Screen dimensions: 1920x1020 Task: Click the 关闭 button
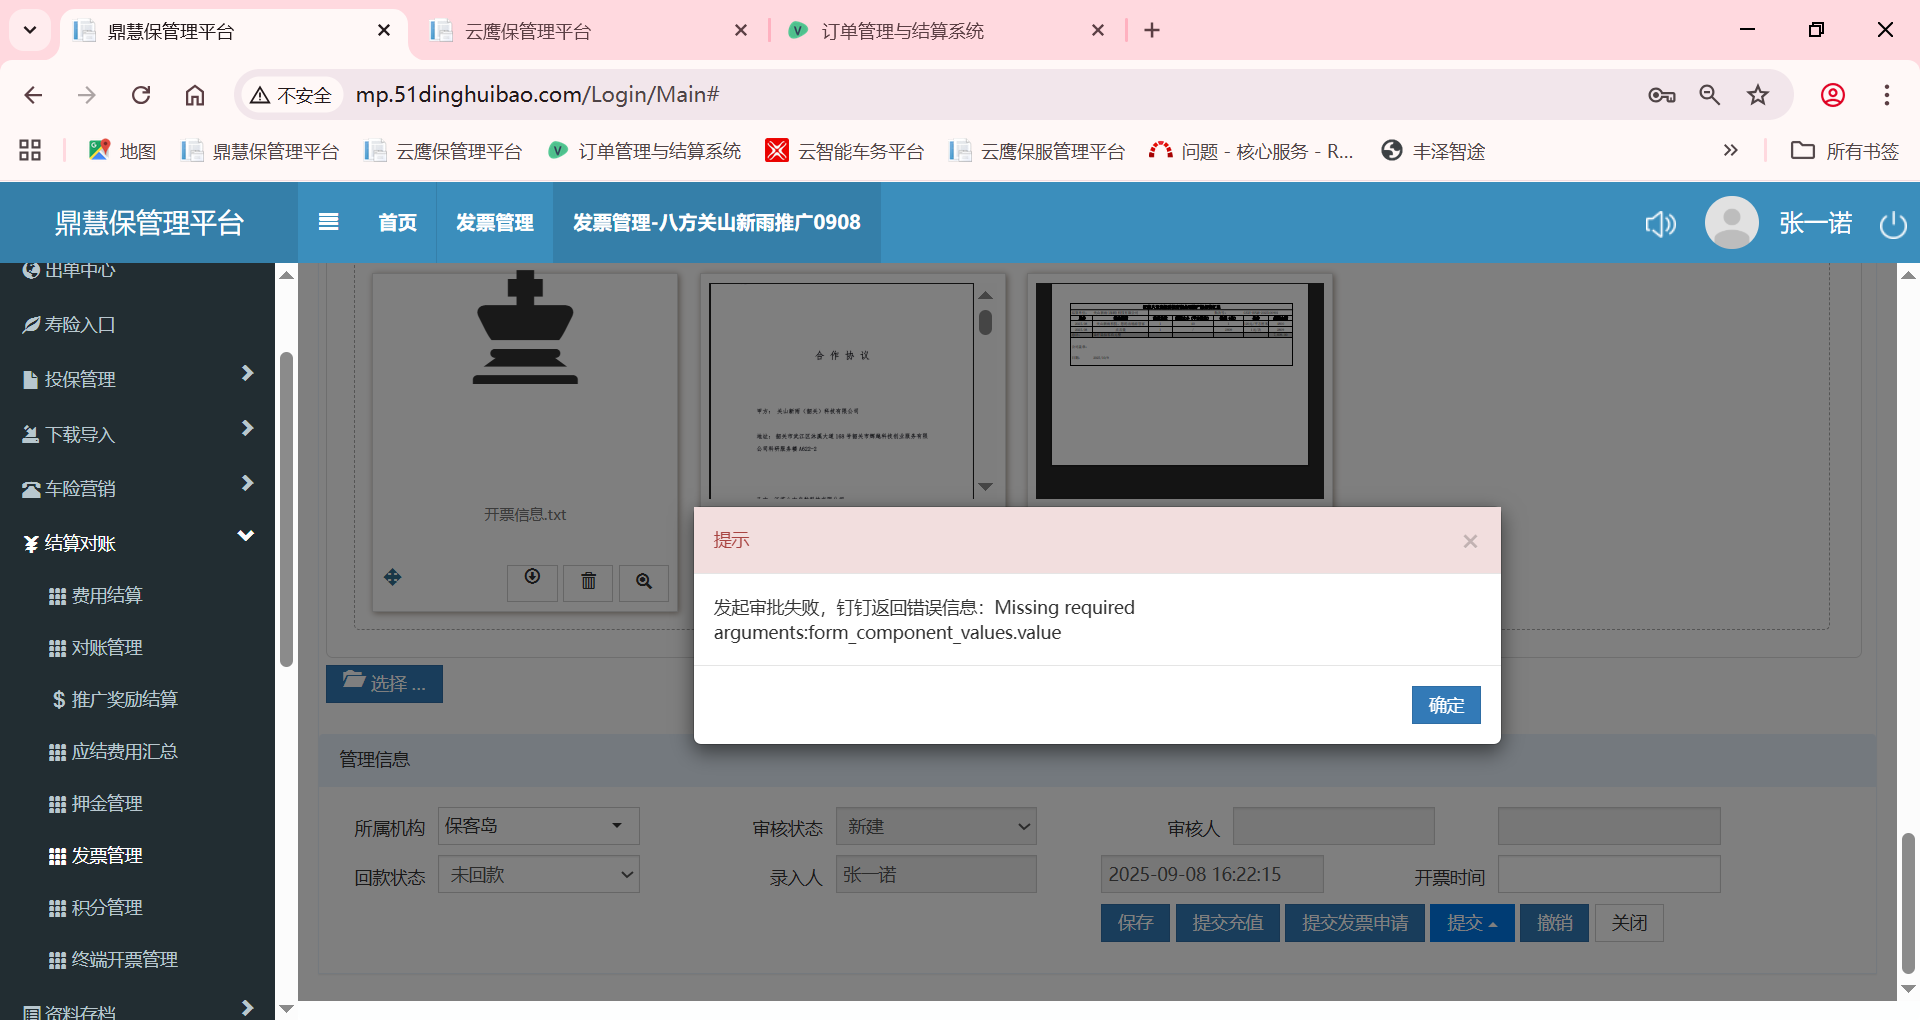[1629, 923]
